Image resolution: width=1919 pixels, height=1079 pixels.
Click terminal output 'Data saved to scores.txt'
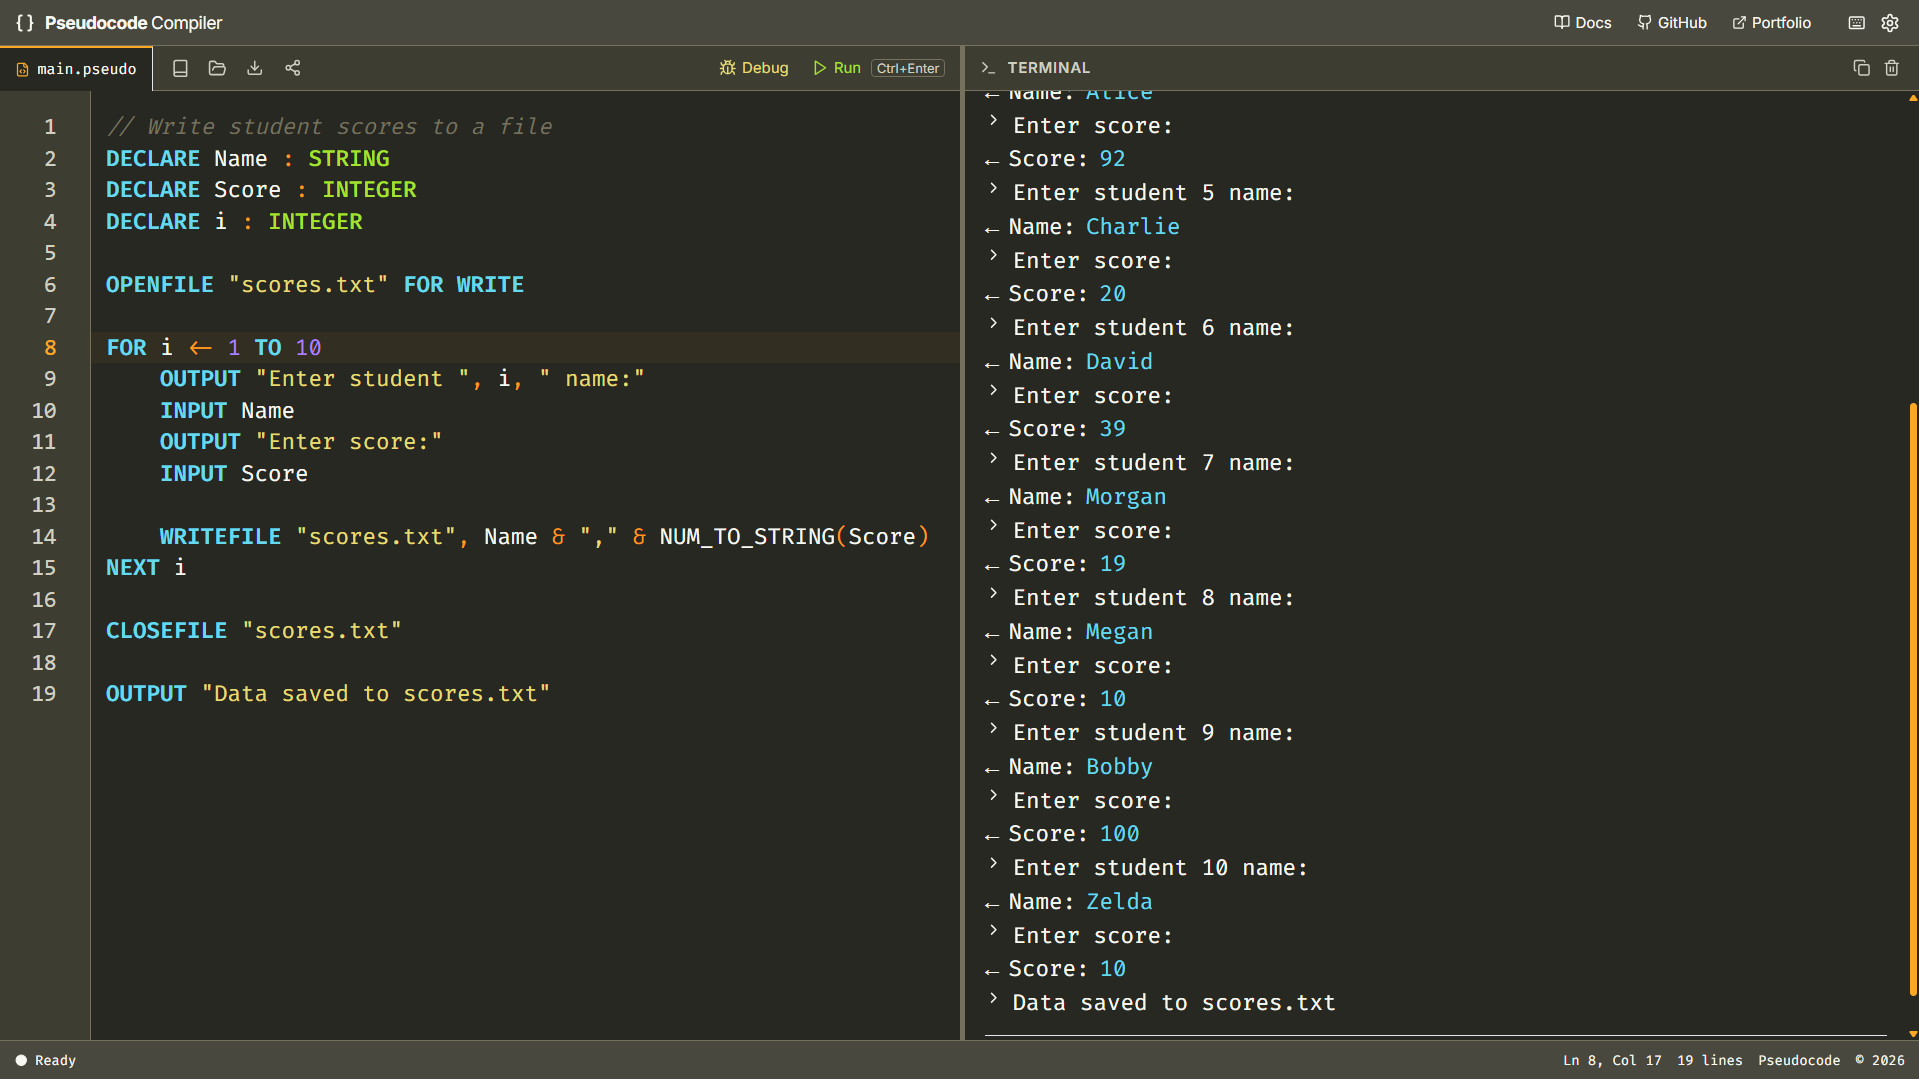[1174, 1003]
